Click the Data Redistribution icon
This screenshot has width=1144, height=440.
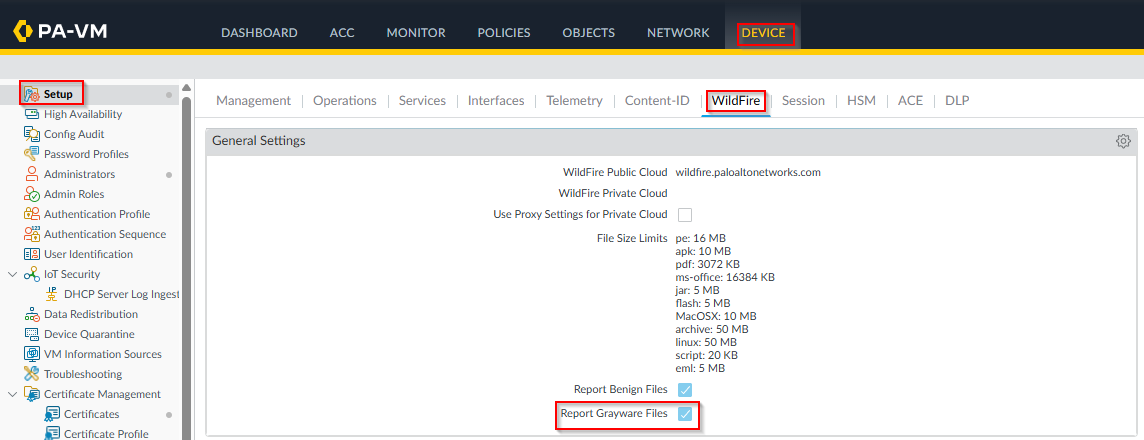[x=31, y=314]
